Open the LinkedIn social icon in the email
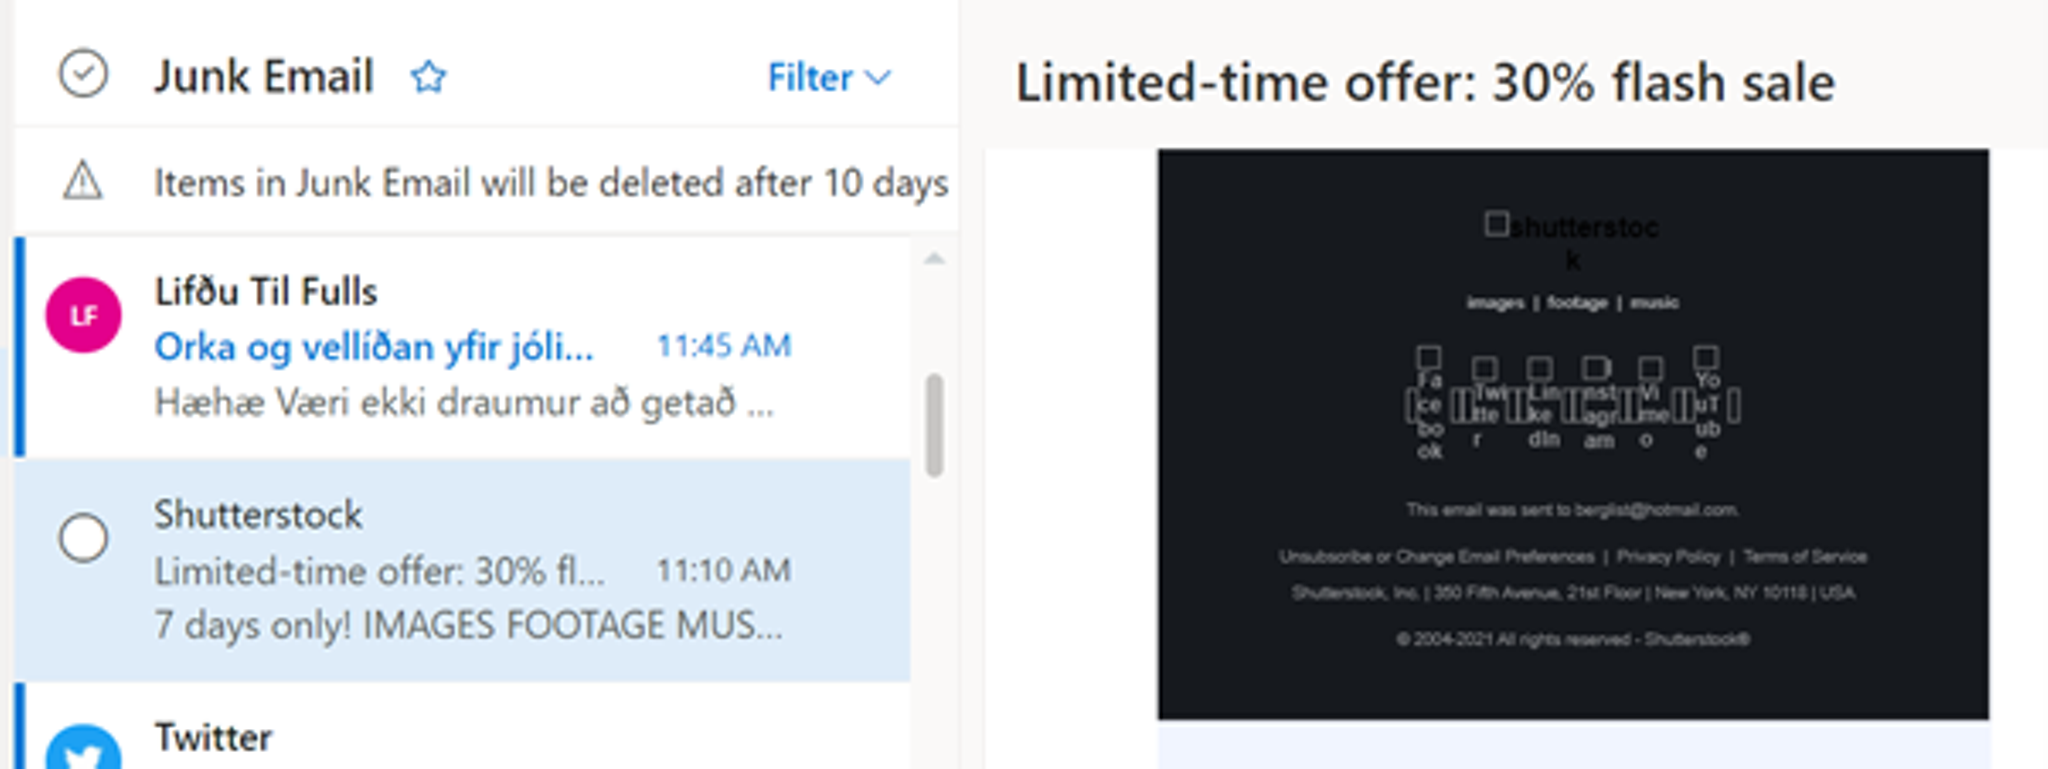 (x=1543, y=403)
